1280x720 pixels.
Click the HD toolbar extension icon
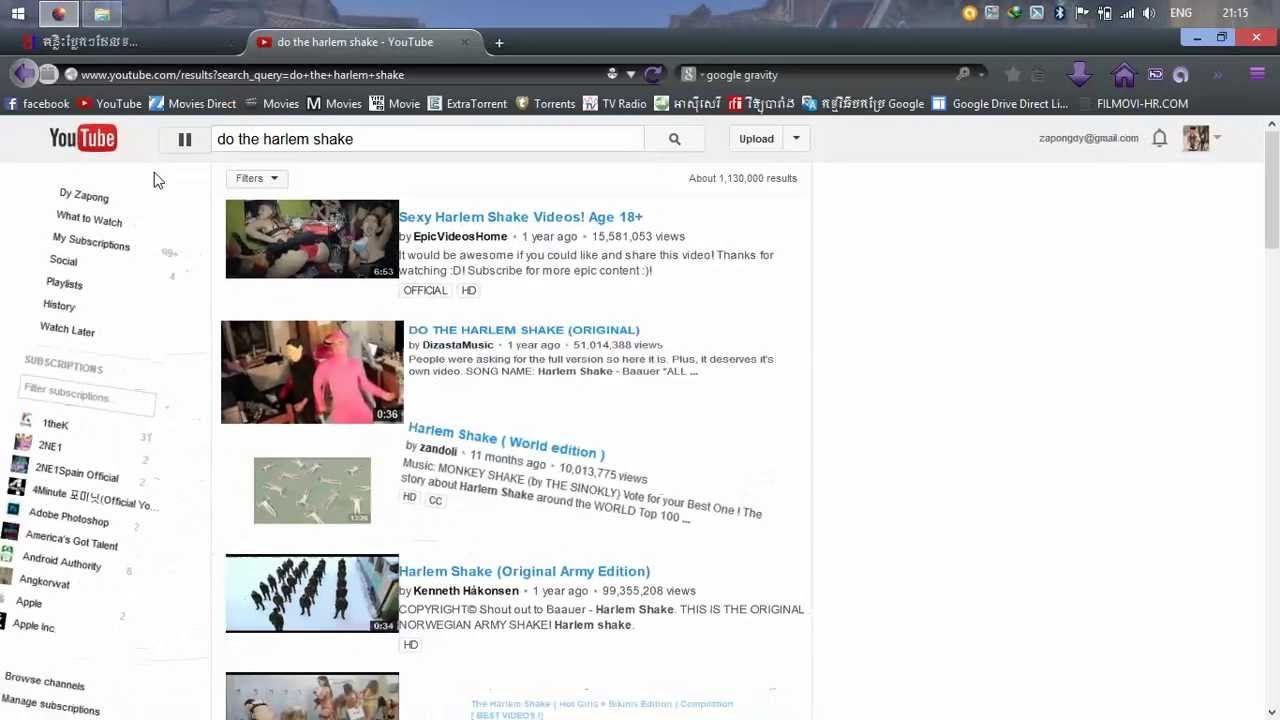point(1155,74)
